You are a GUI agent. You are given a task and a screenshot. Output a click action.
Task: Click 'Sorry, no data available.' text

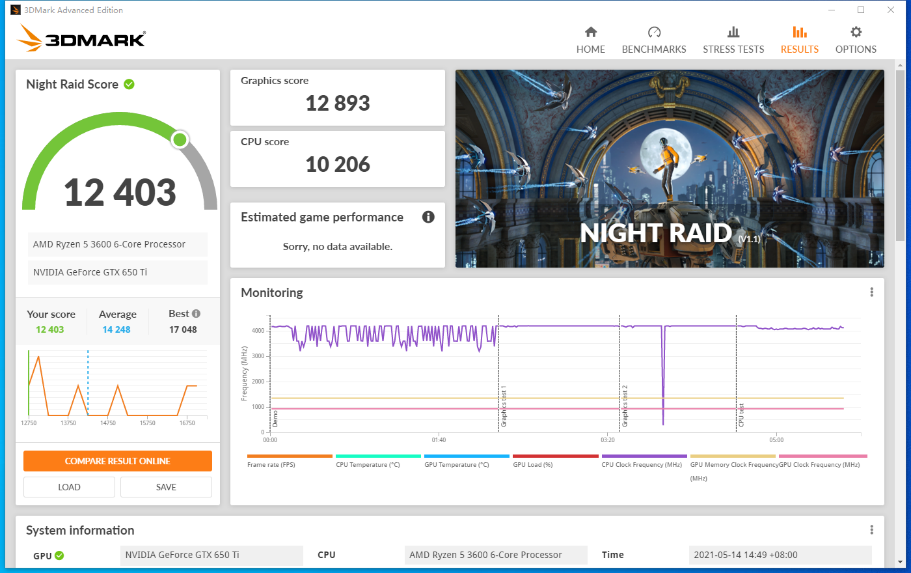(338, 246)
